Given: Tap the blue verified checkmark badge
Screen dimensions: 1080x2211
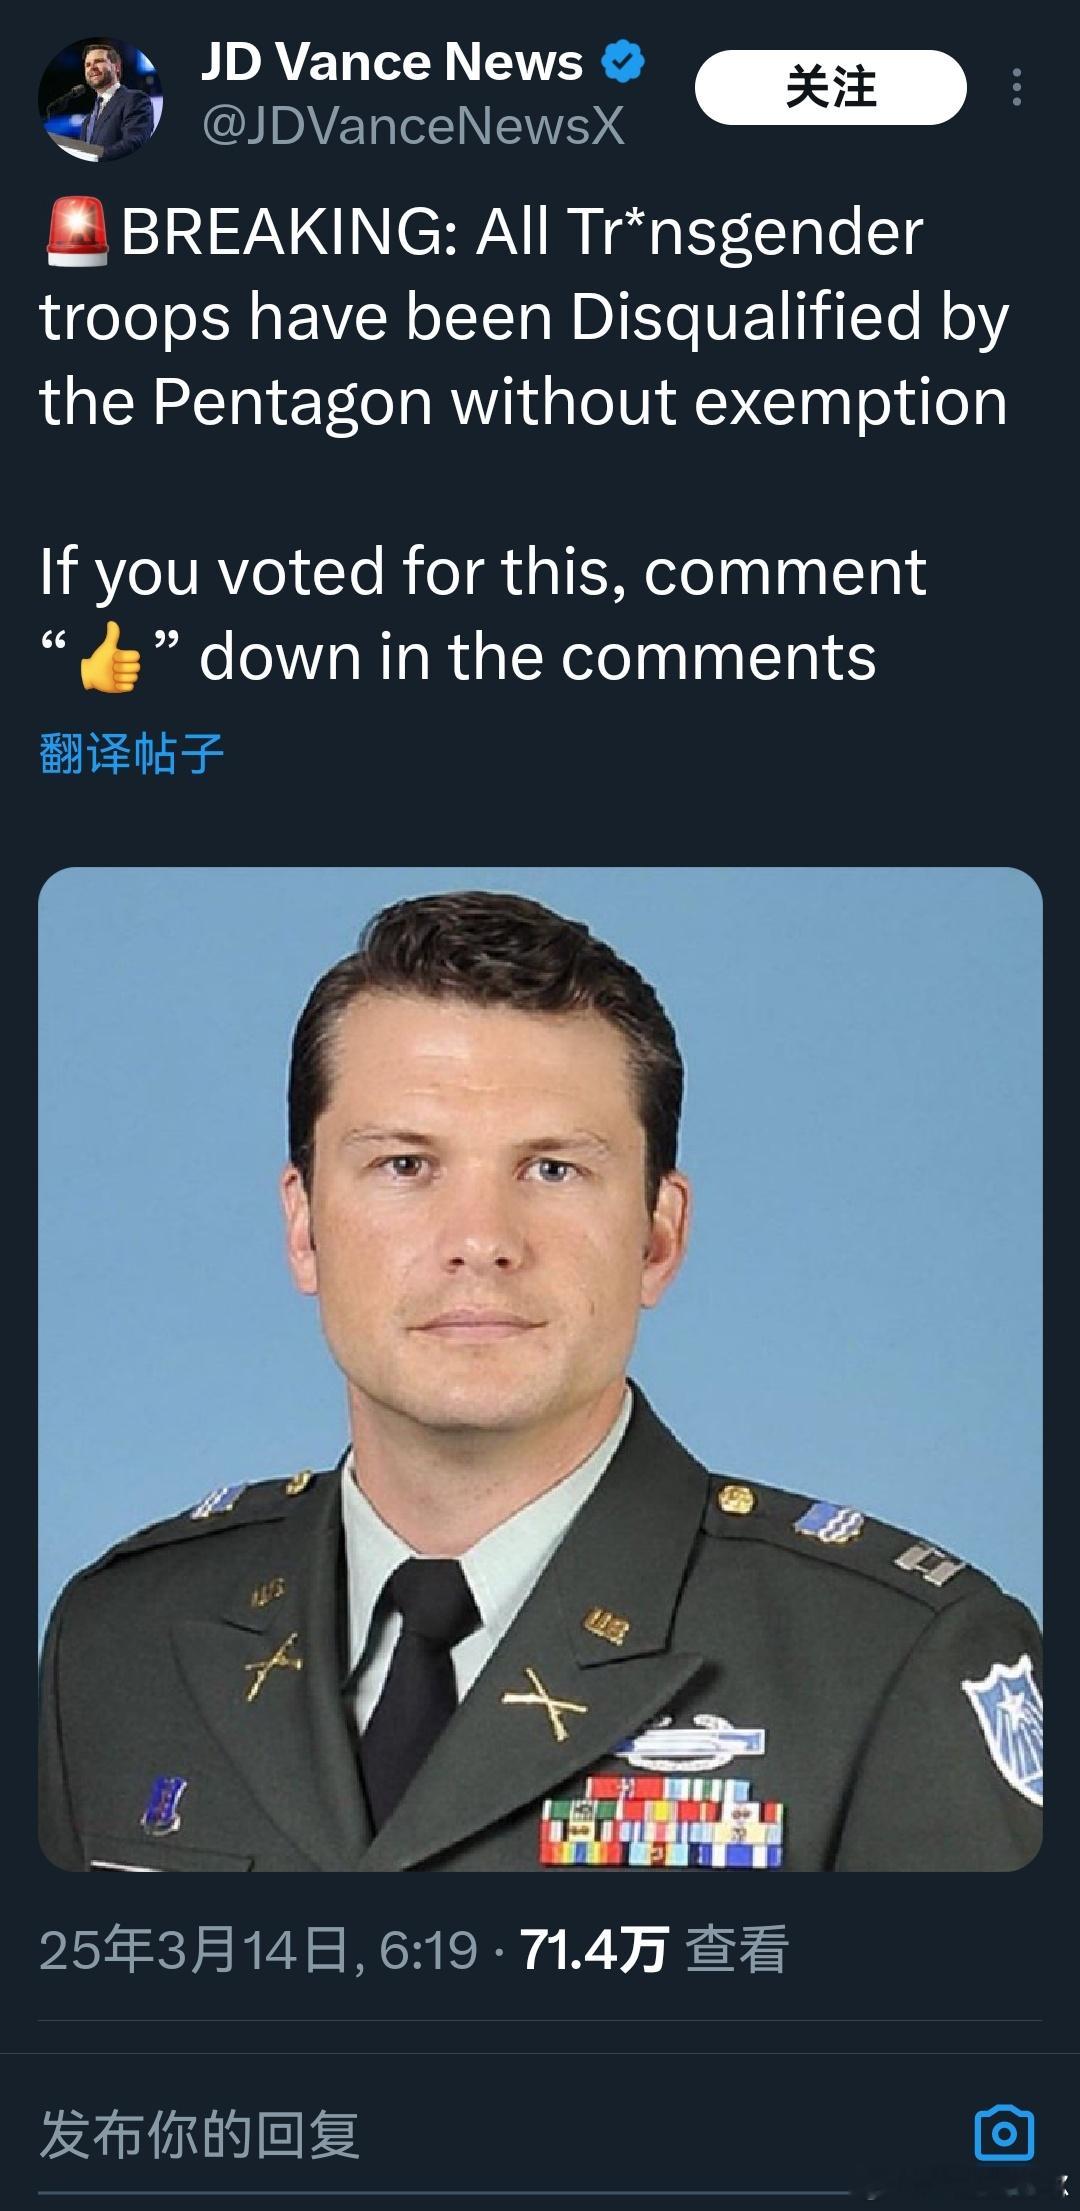Looking at the screenshot, I should (622, 62).
